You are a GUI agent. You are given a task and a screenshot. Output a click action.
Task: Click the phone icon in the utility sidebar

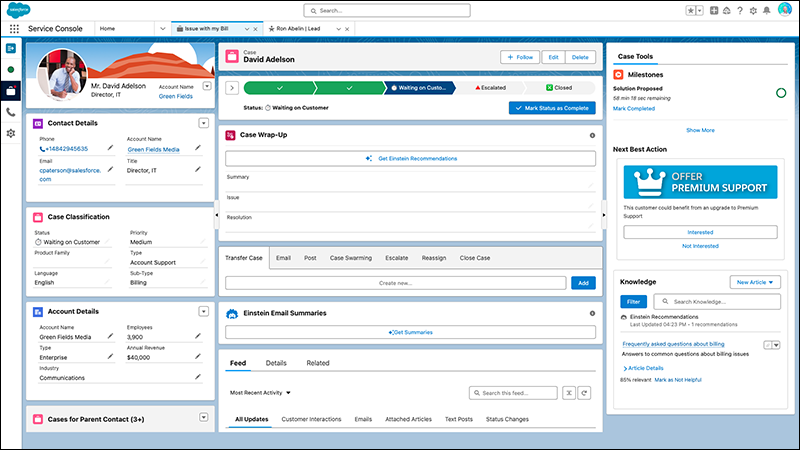coord(11,112)
